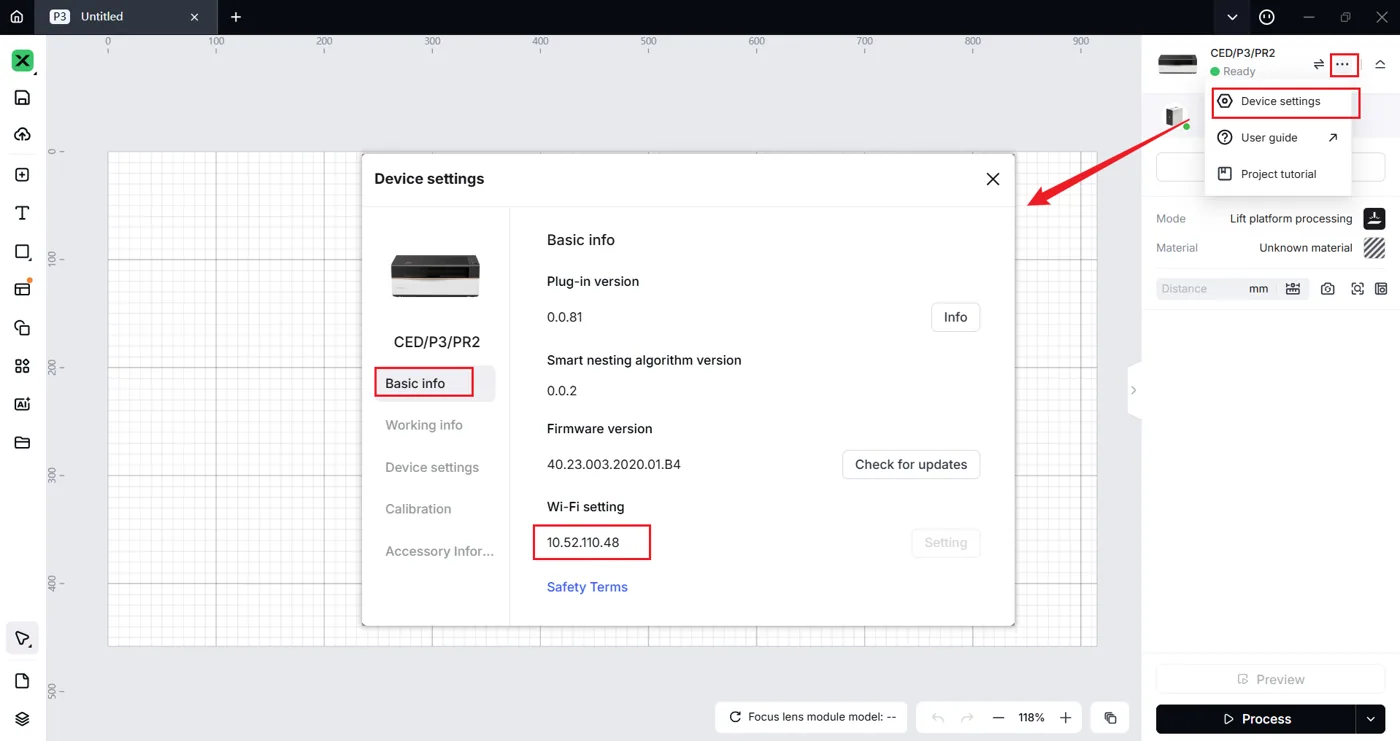Zoom out with the minus button
The image size is (1400, 741).
998,718
